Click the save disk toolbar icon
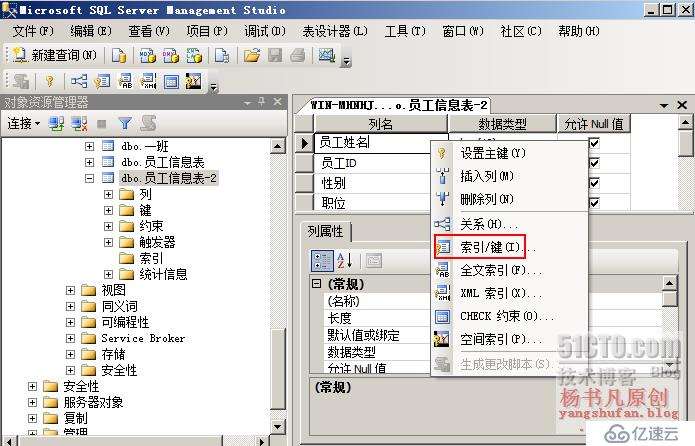 click(275, 55)
